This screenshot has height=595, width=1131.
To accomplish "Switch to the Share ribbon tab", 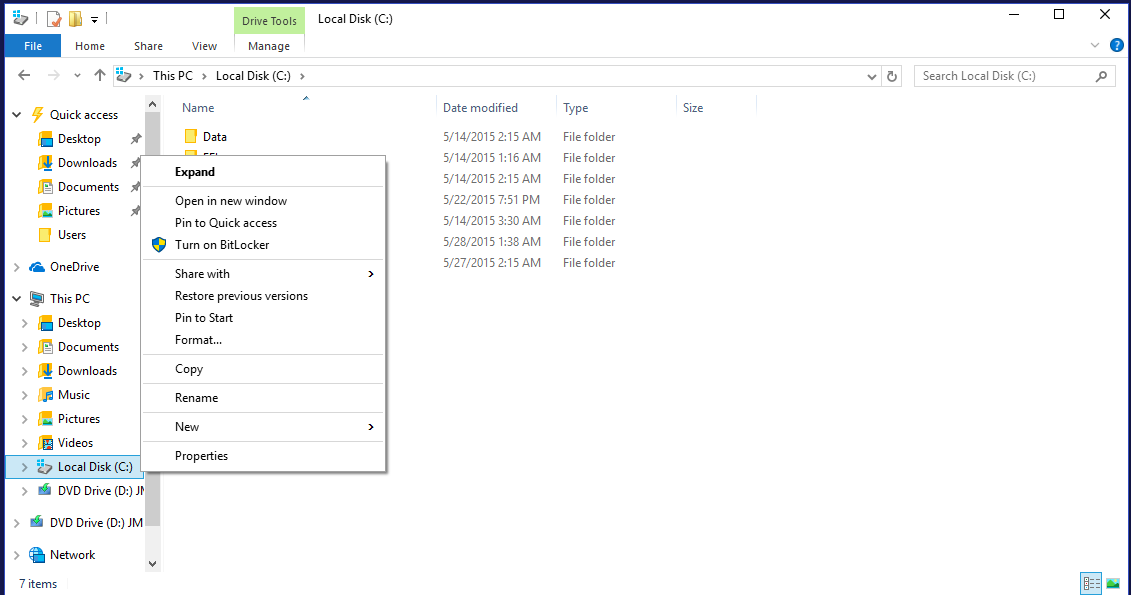I will pyautogui.click(x=148, y=45).
